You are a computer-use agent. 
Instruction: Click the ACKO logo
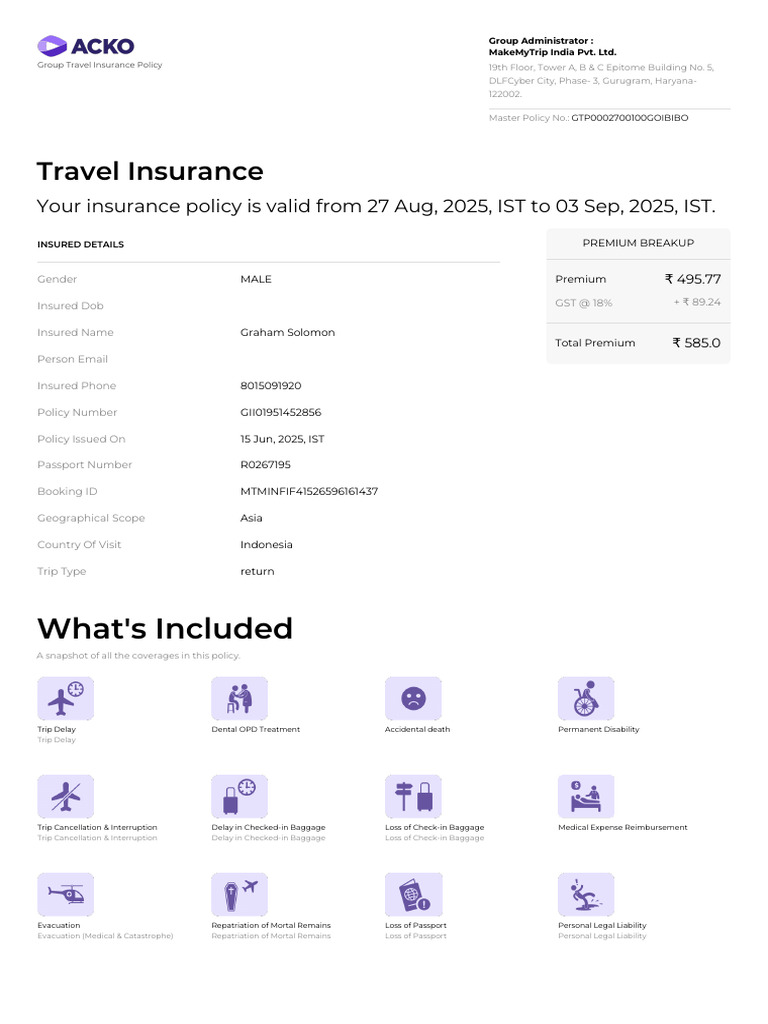86,46
